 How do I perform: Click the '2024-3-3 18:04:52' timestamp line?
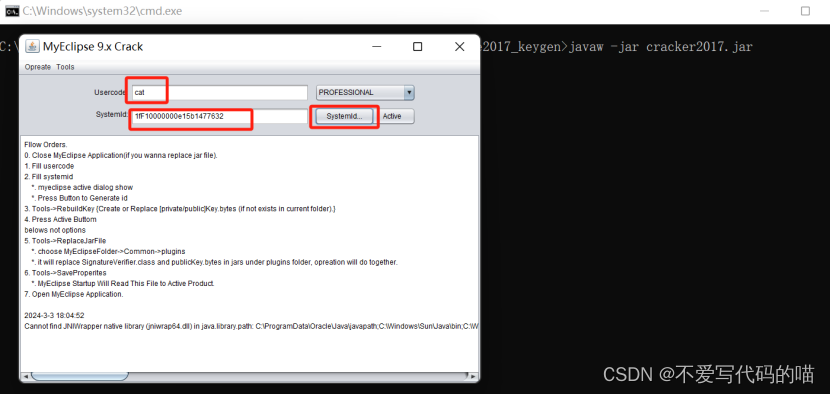pyautogui.click(x=54, y=315)
